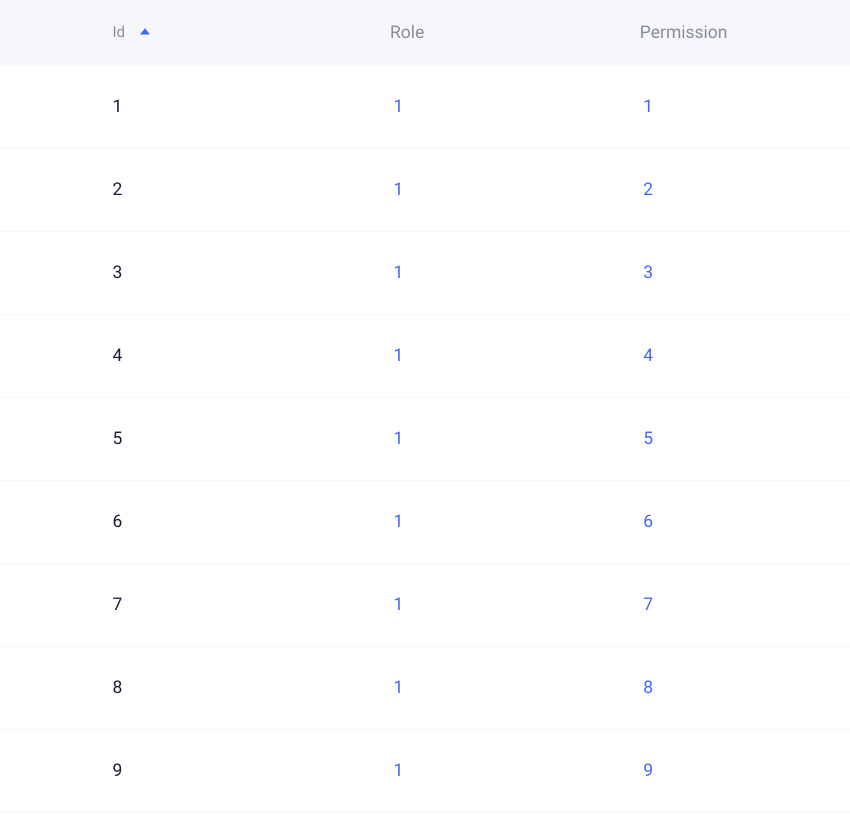Open Permission link 2
The height and width of the screenshot is (831, 850).
[648, 189]
